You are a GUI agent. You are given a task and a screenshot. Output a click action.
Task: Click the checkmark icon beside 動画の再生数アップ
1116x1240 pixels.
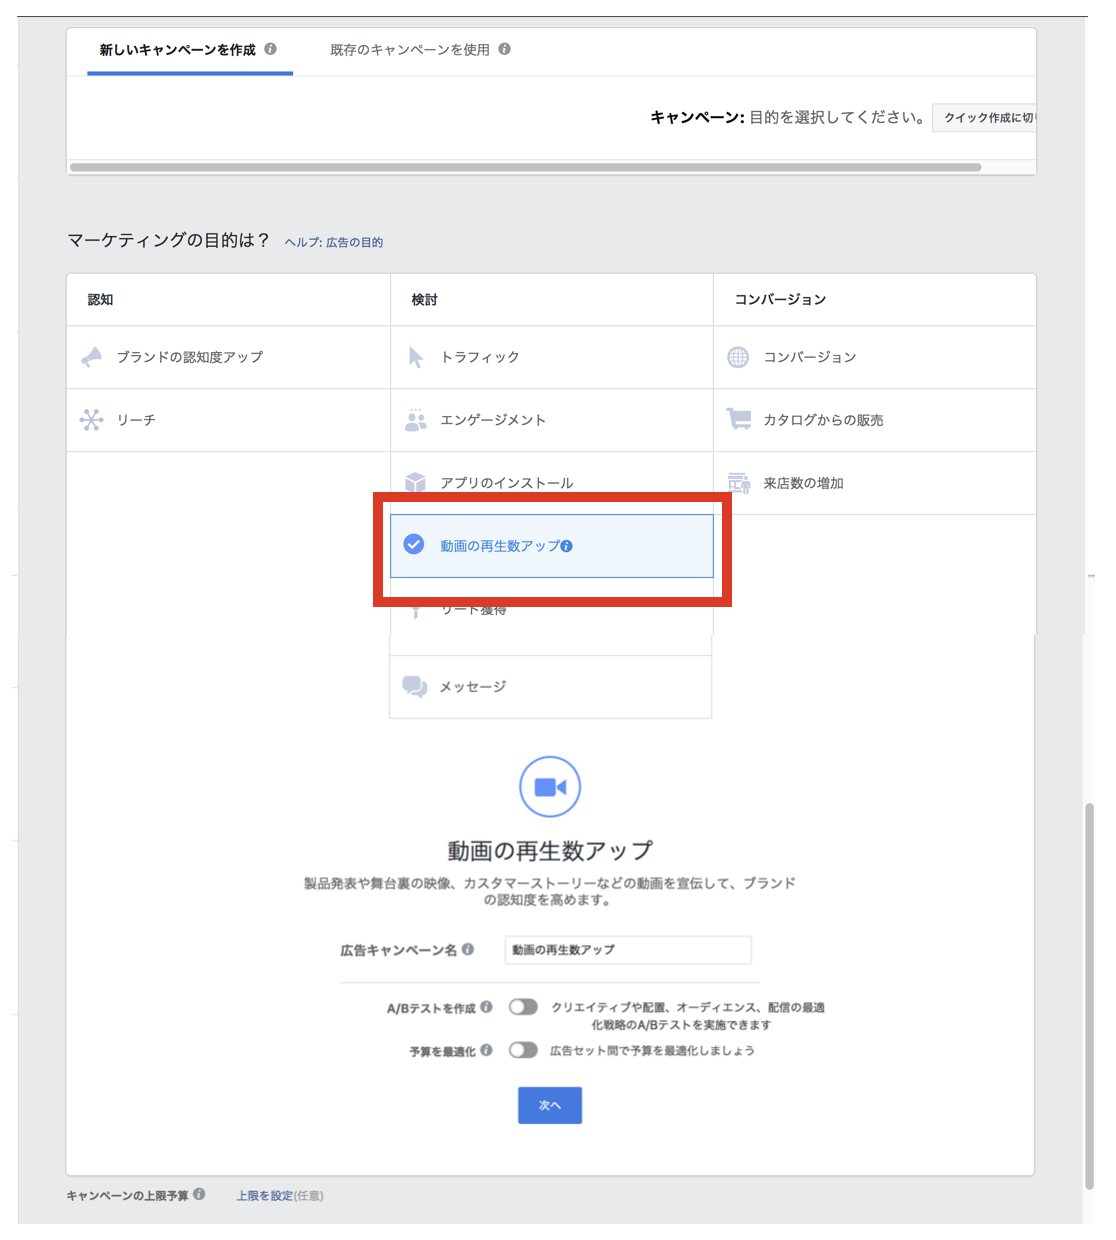click(414, 544)
